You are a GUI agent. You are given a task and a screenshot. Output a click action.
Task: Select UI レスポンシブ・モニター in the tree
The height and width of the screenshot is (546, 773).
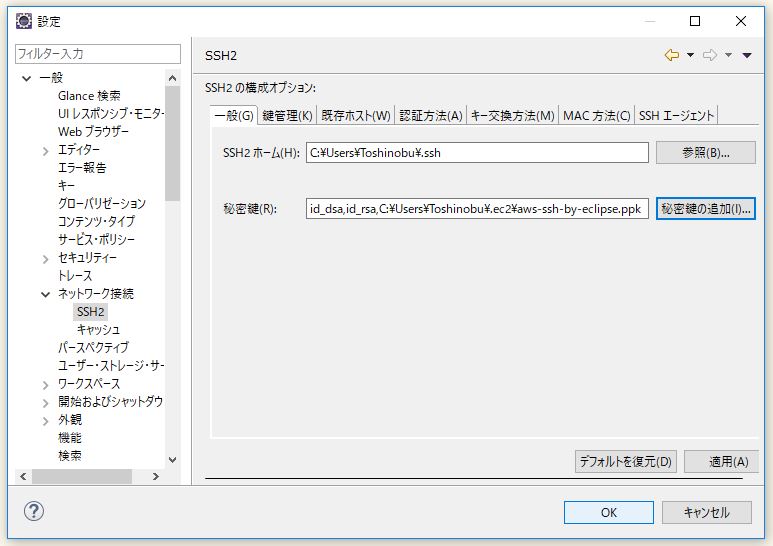tap(111, 114)
